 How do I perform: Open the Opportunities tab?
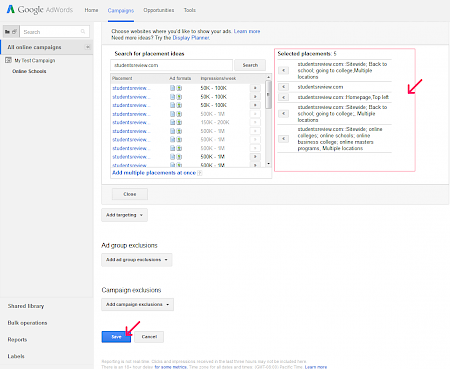[x=159, y=10]
